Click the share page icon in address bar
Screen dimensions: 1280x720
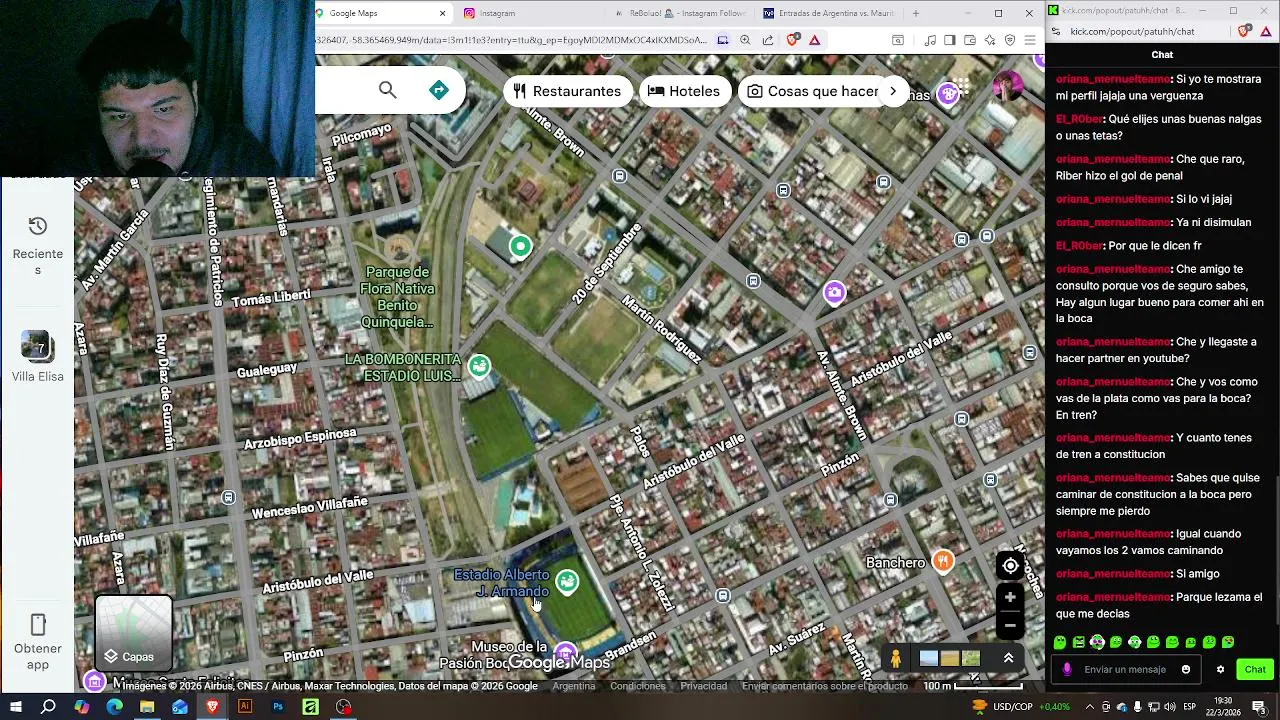(768, 40)
